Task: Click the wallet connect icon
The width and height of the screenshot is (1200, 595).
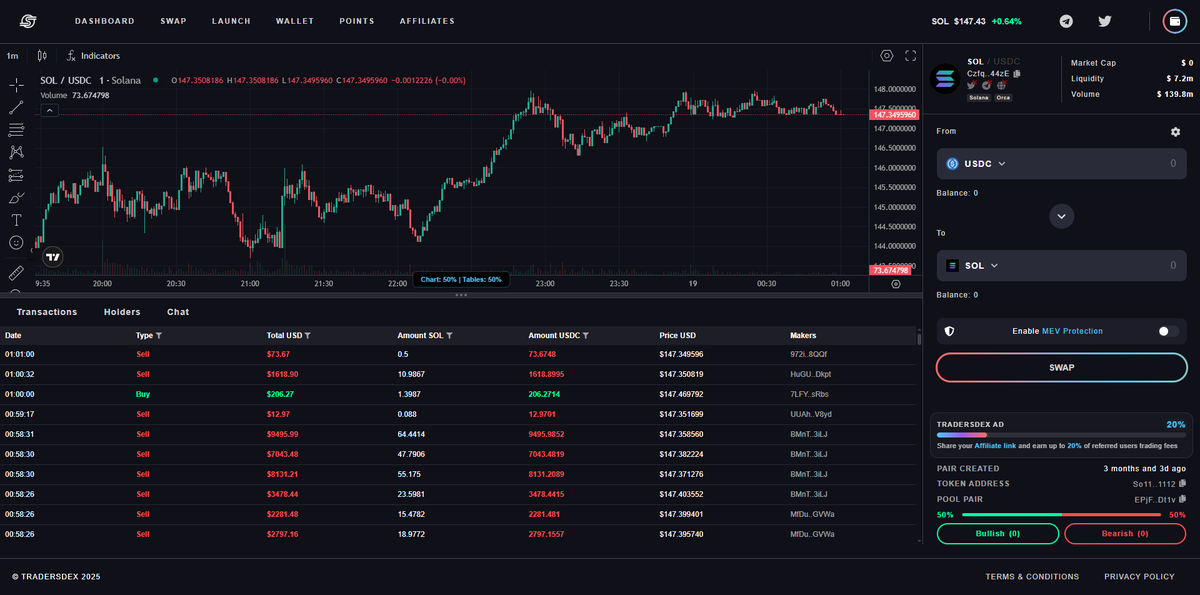Action: [x=1174, y=21]
